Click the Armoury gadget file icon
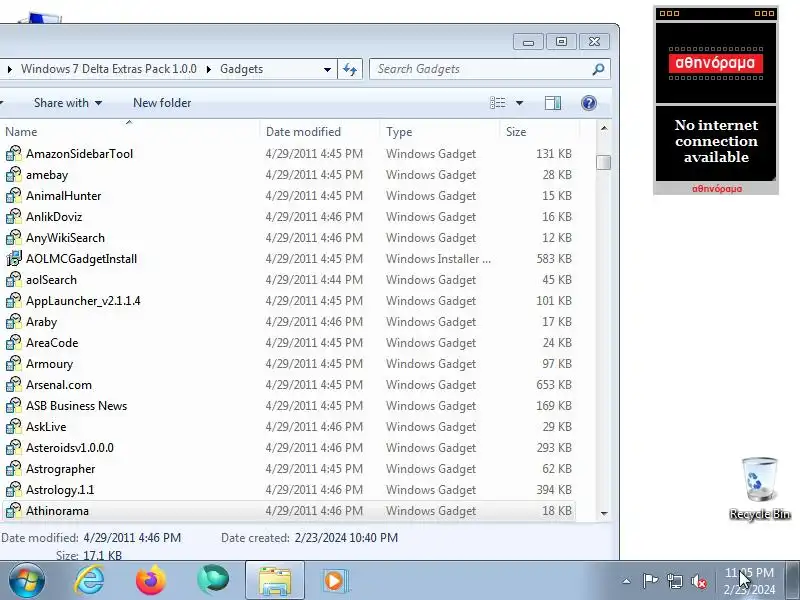 click(14, 363)
